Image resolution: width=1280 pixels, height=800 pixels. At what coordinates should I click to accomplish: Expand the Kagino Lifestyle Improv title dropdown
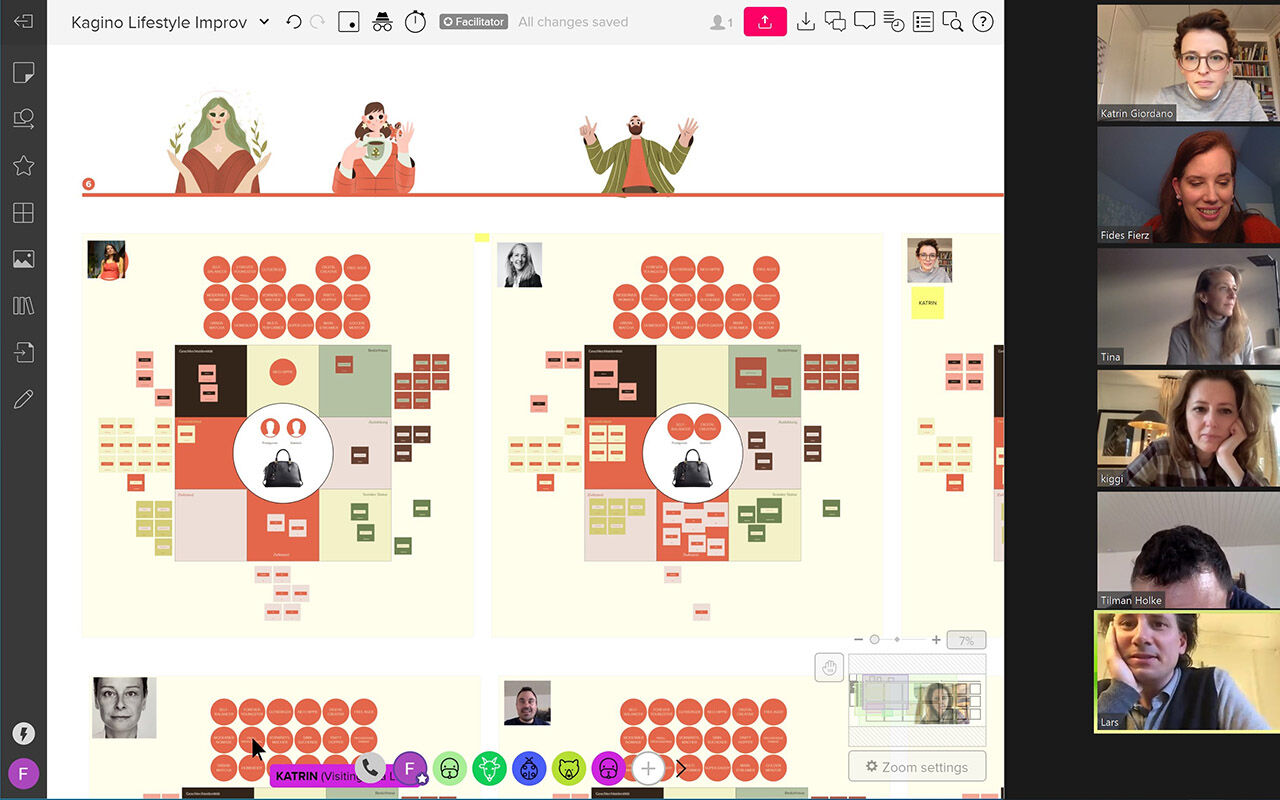coord(264,22)
